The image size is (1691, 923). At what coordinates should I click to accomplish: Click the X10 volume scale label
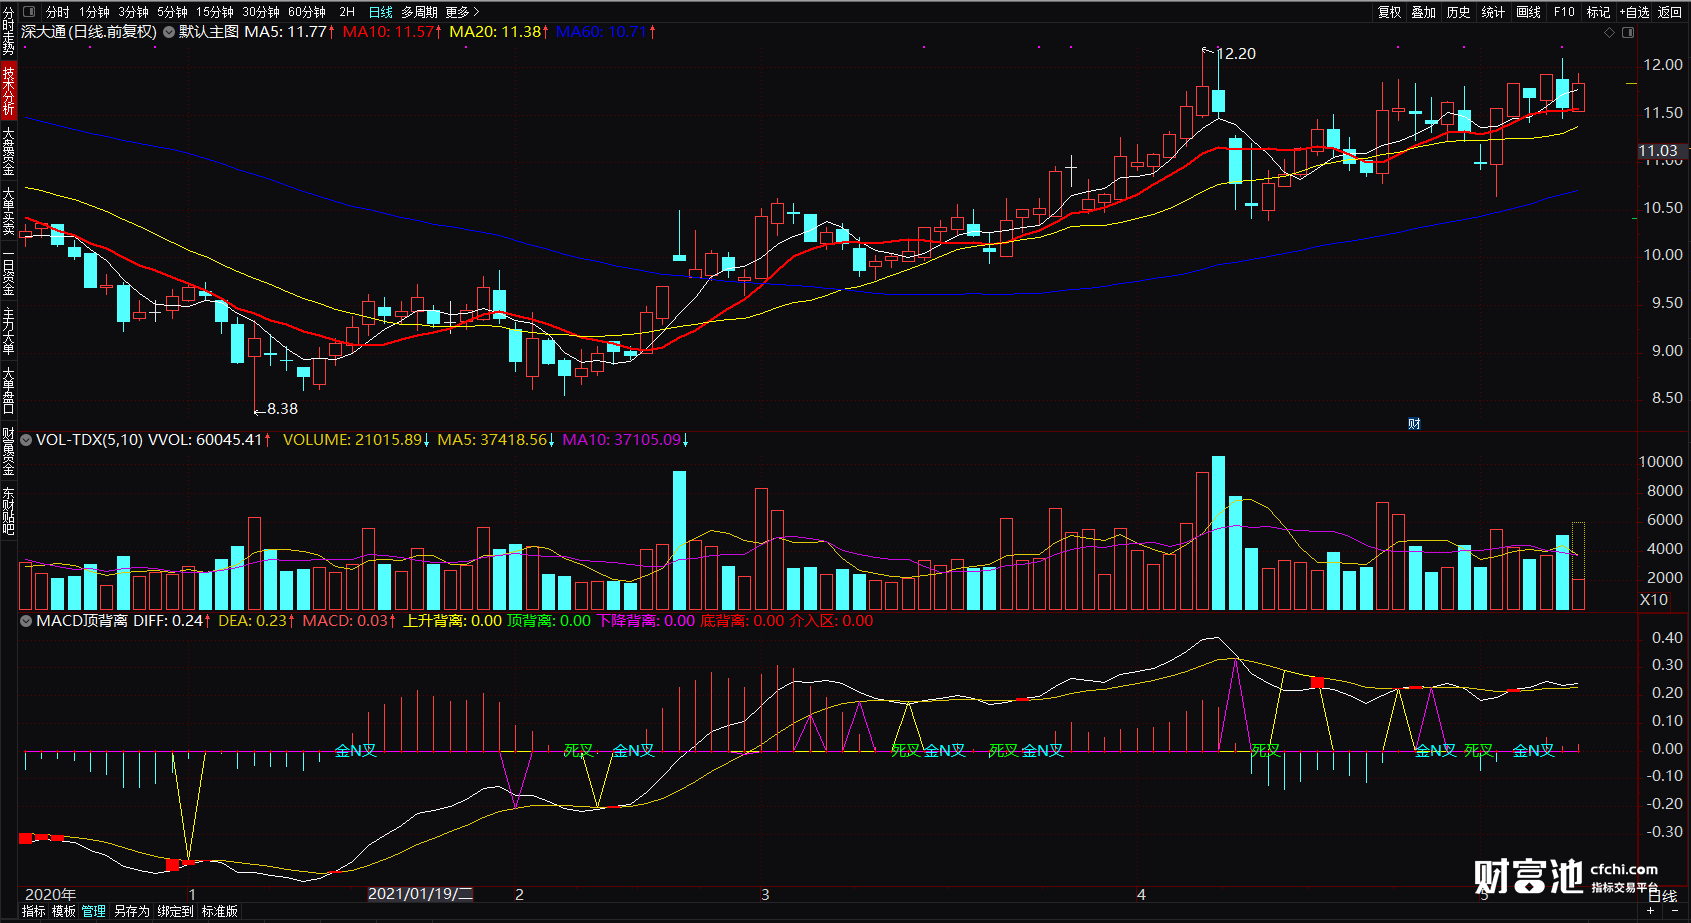click(x=1654, y=600)
